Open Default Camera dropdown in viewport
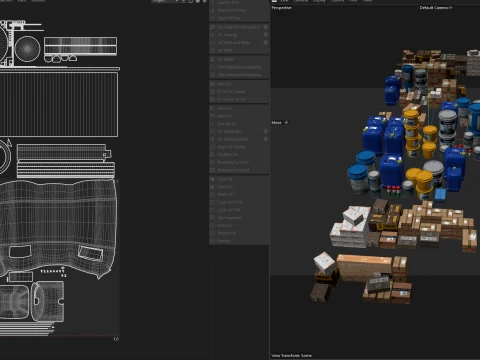This screenshot has height=360, width=480. pyautogui.click(x=436, y=8)
